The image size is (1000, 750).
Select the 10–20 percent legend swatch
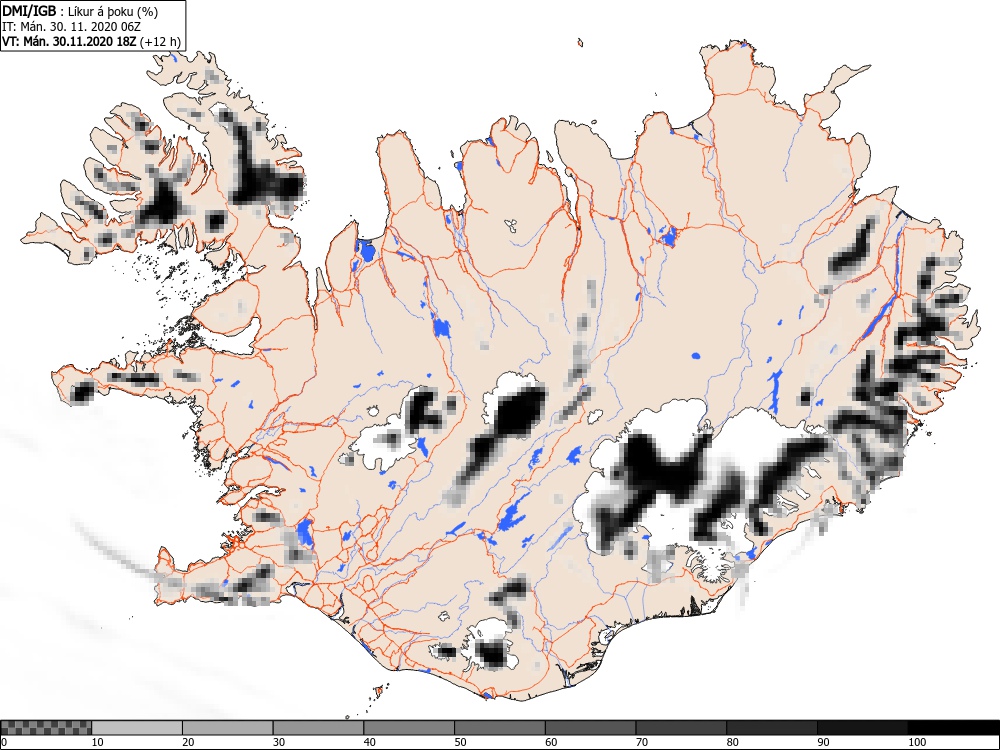point(137,728)
